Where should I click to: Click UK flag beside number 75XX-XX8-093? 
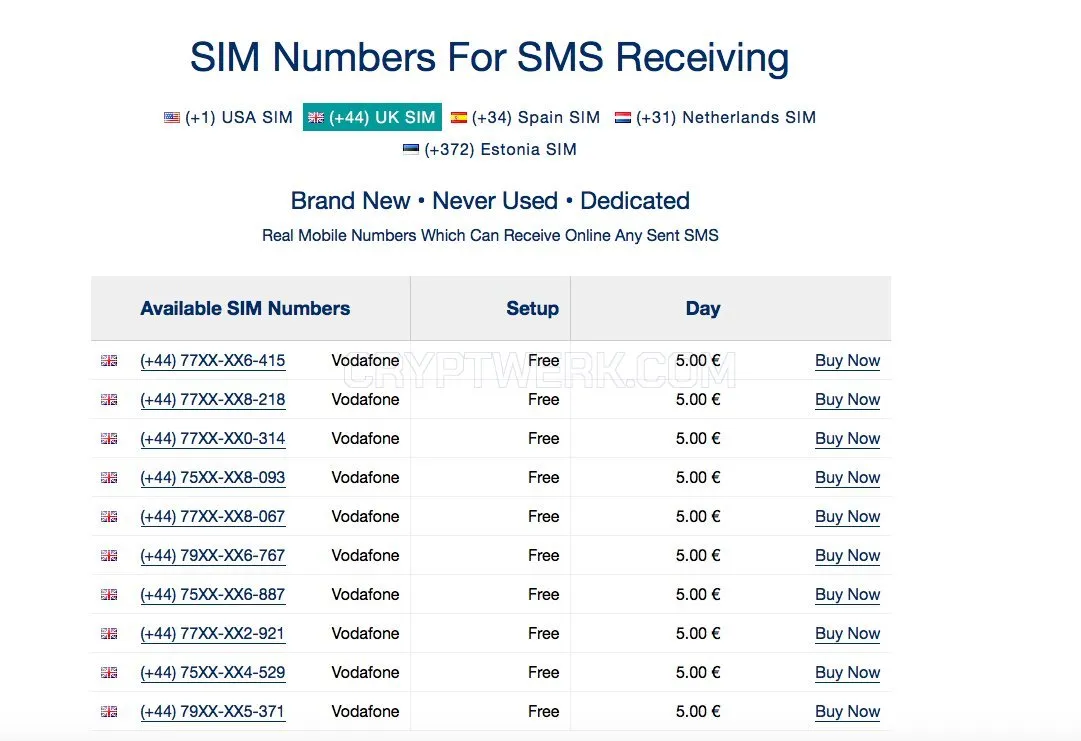(x=109, y=478)
